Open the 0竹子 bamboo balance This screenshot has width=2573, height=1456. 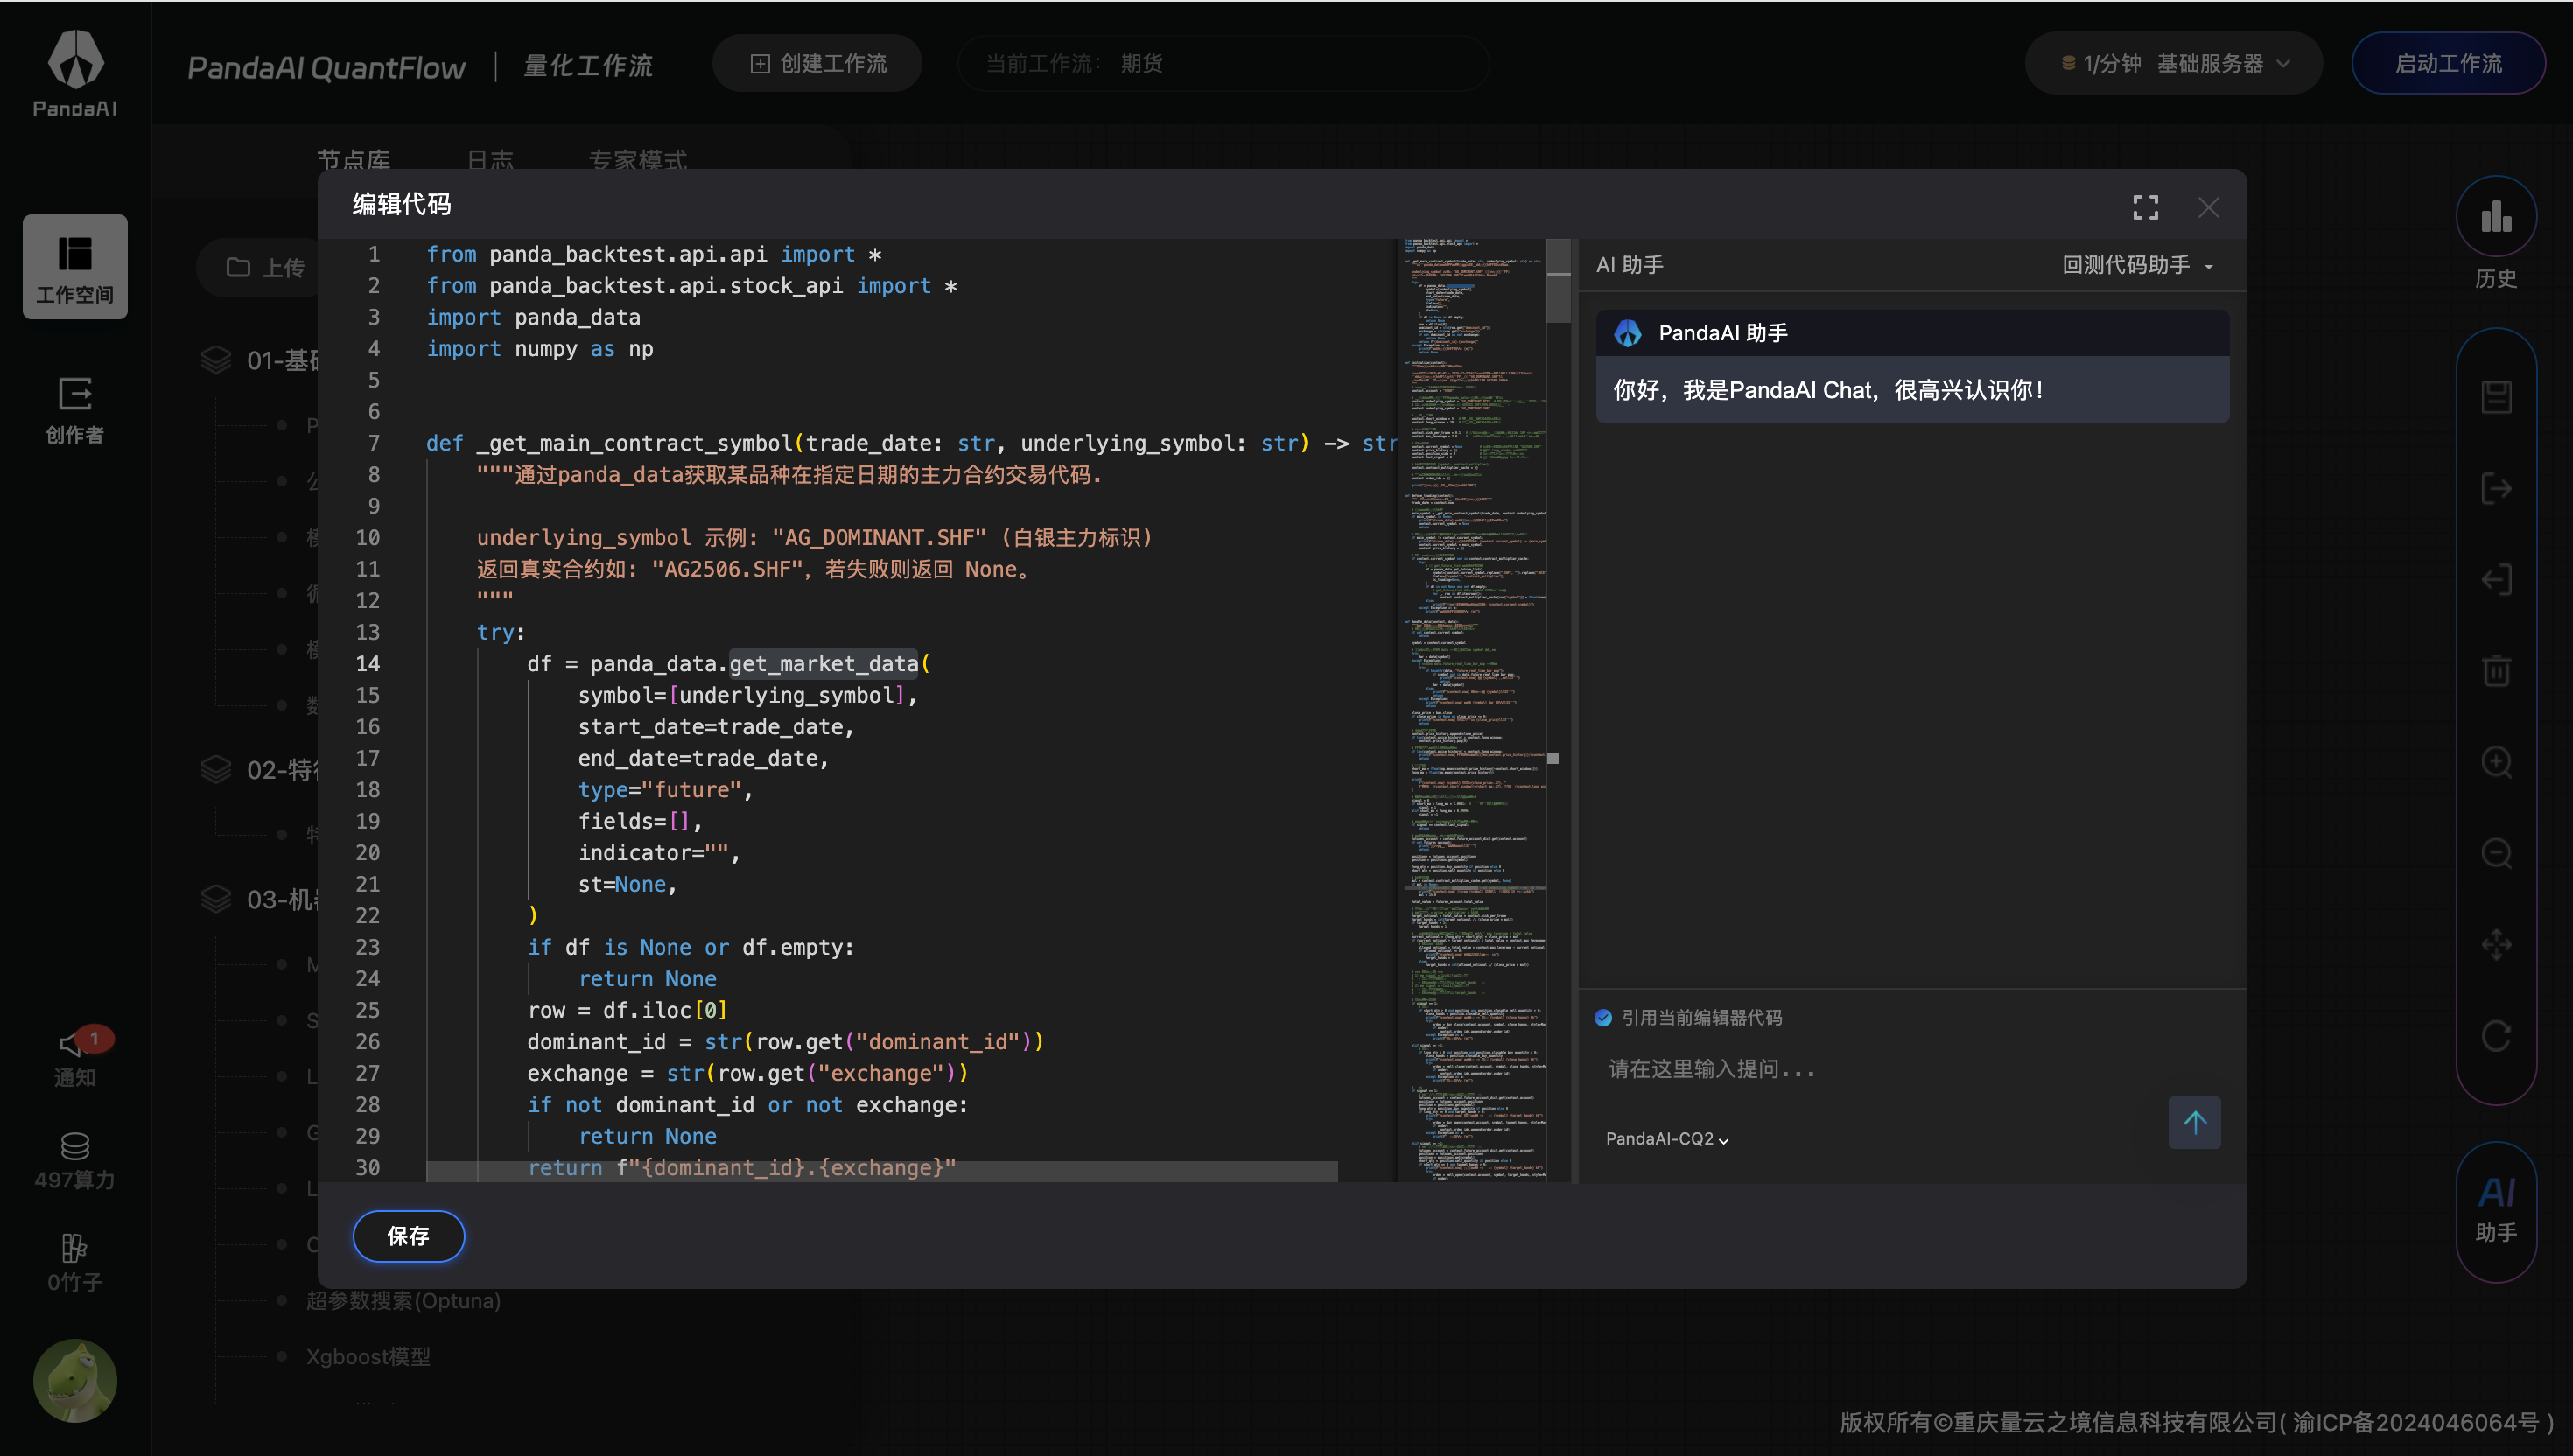coord(75,1263)
